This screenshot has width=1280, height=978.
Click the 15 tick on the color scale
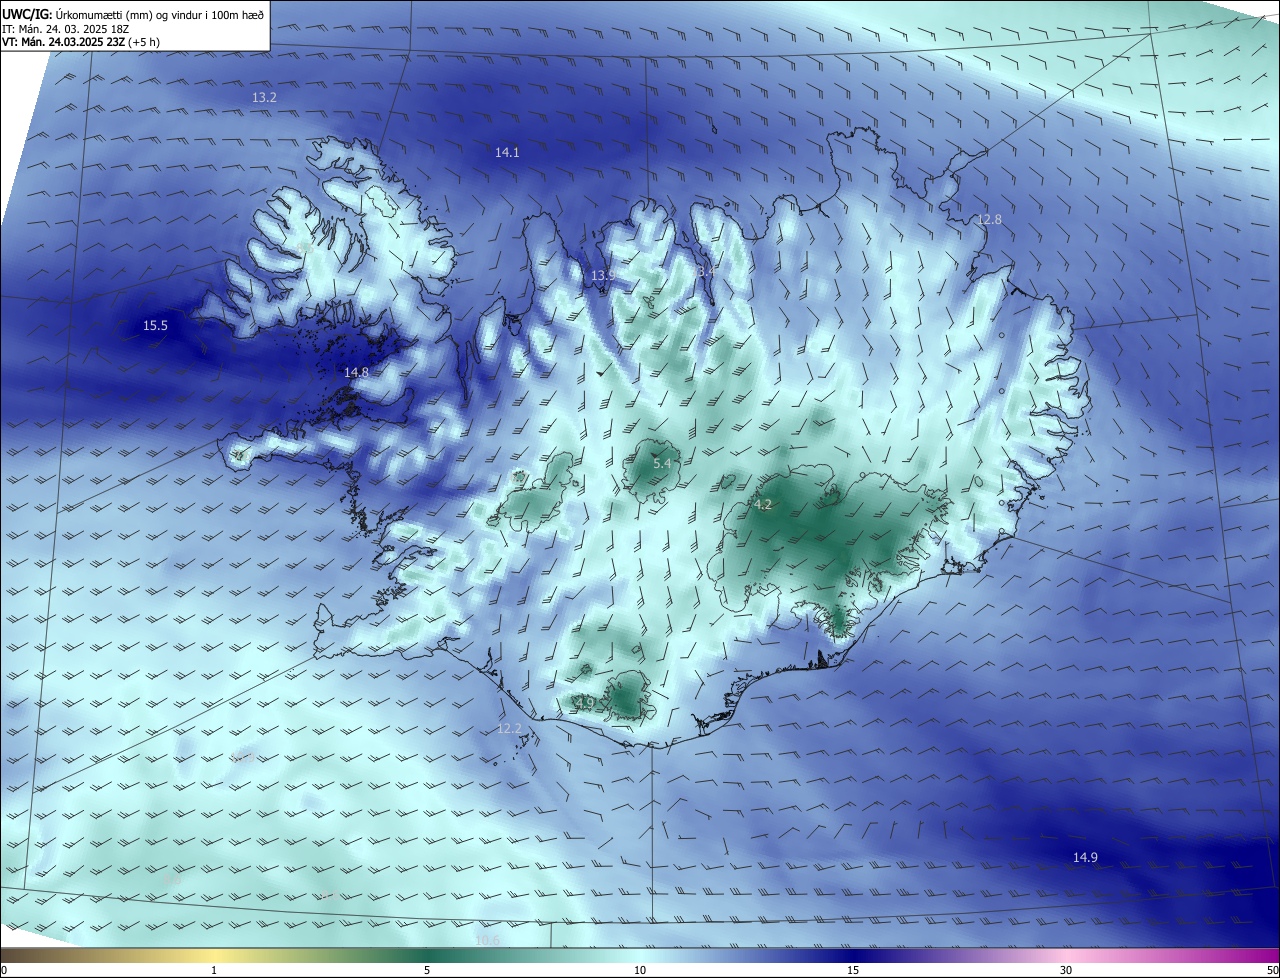coord(853,970)
